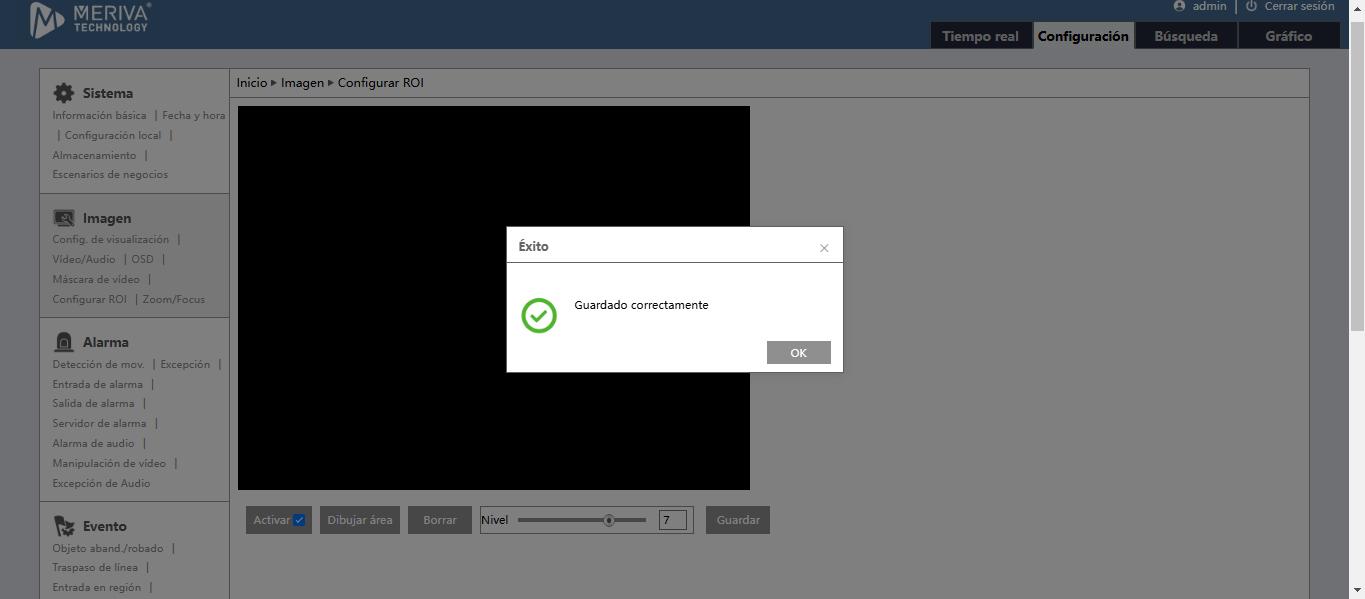The height and width of the screenshot is (599, 1365).
Task: Open the Zoom/Focus settings link
Action: click(172, 299)
